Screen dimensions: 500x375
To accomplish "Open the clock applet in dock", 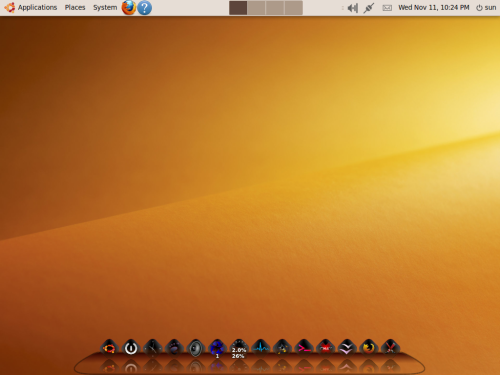I will [153, 348].
